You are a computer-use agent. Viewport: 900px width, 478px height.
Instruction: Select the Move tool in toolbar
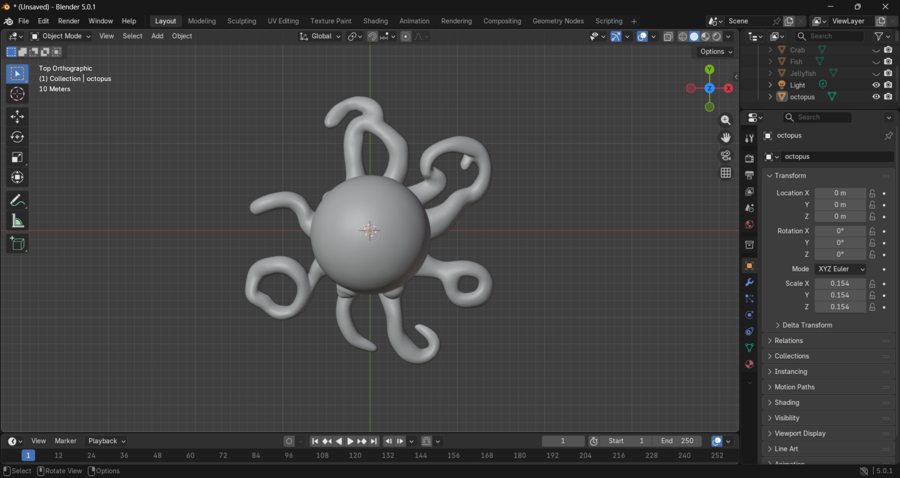[17, 117]
